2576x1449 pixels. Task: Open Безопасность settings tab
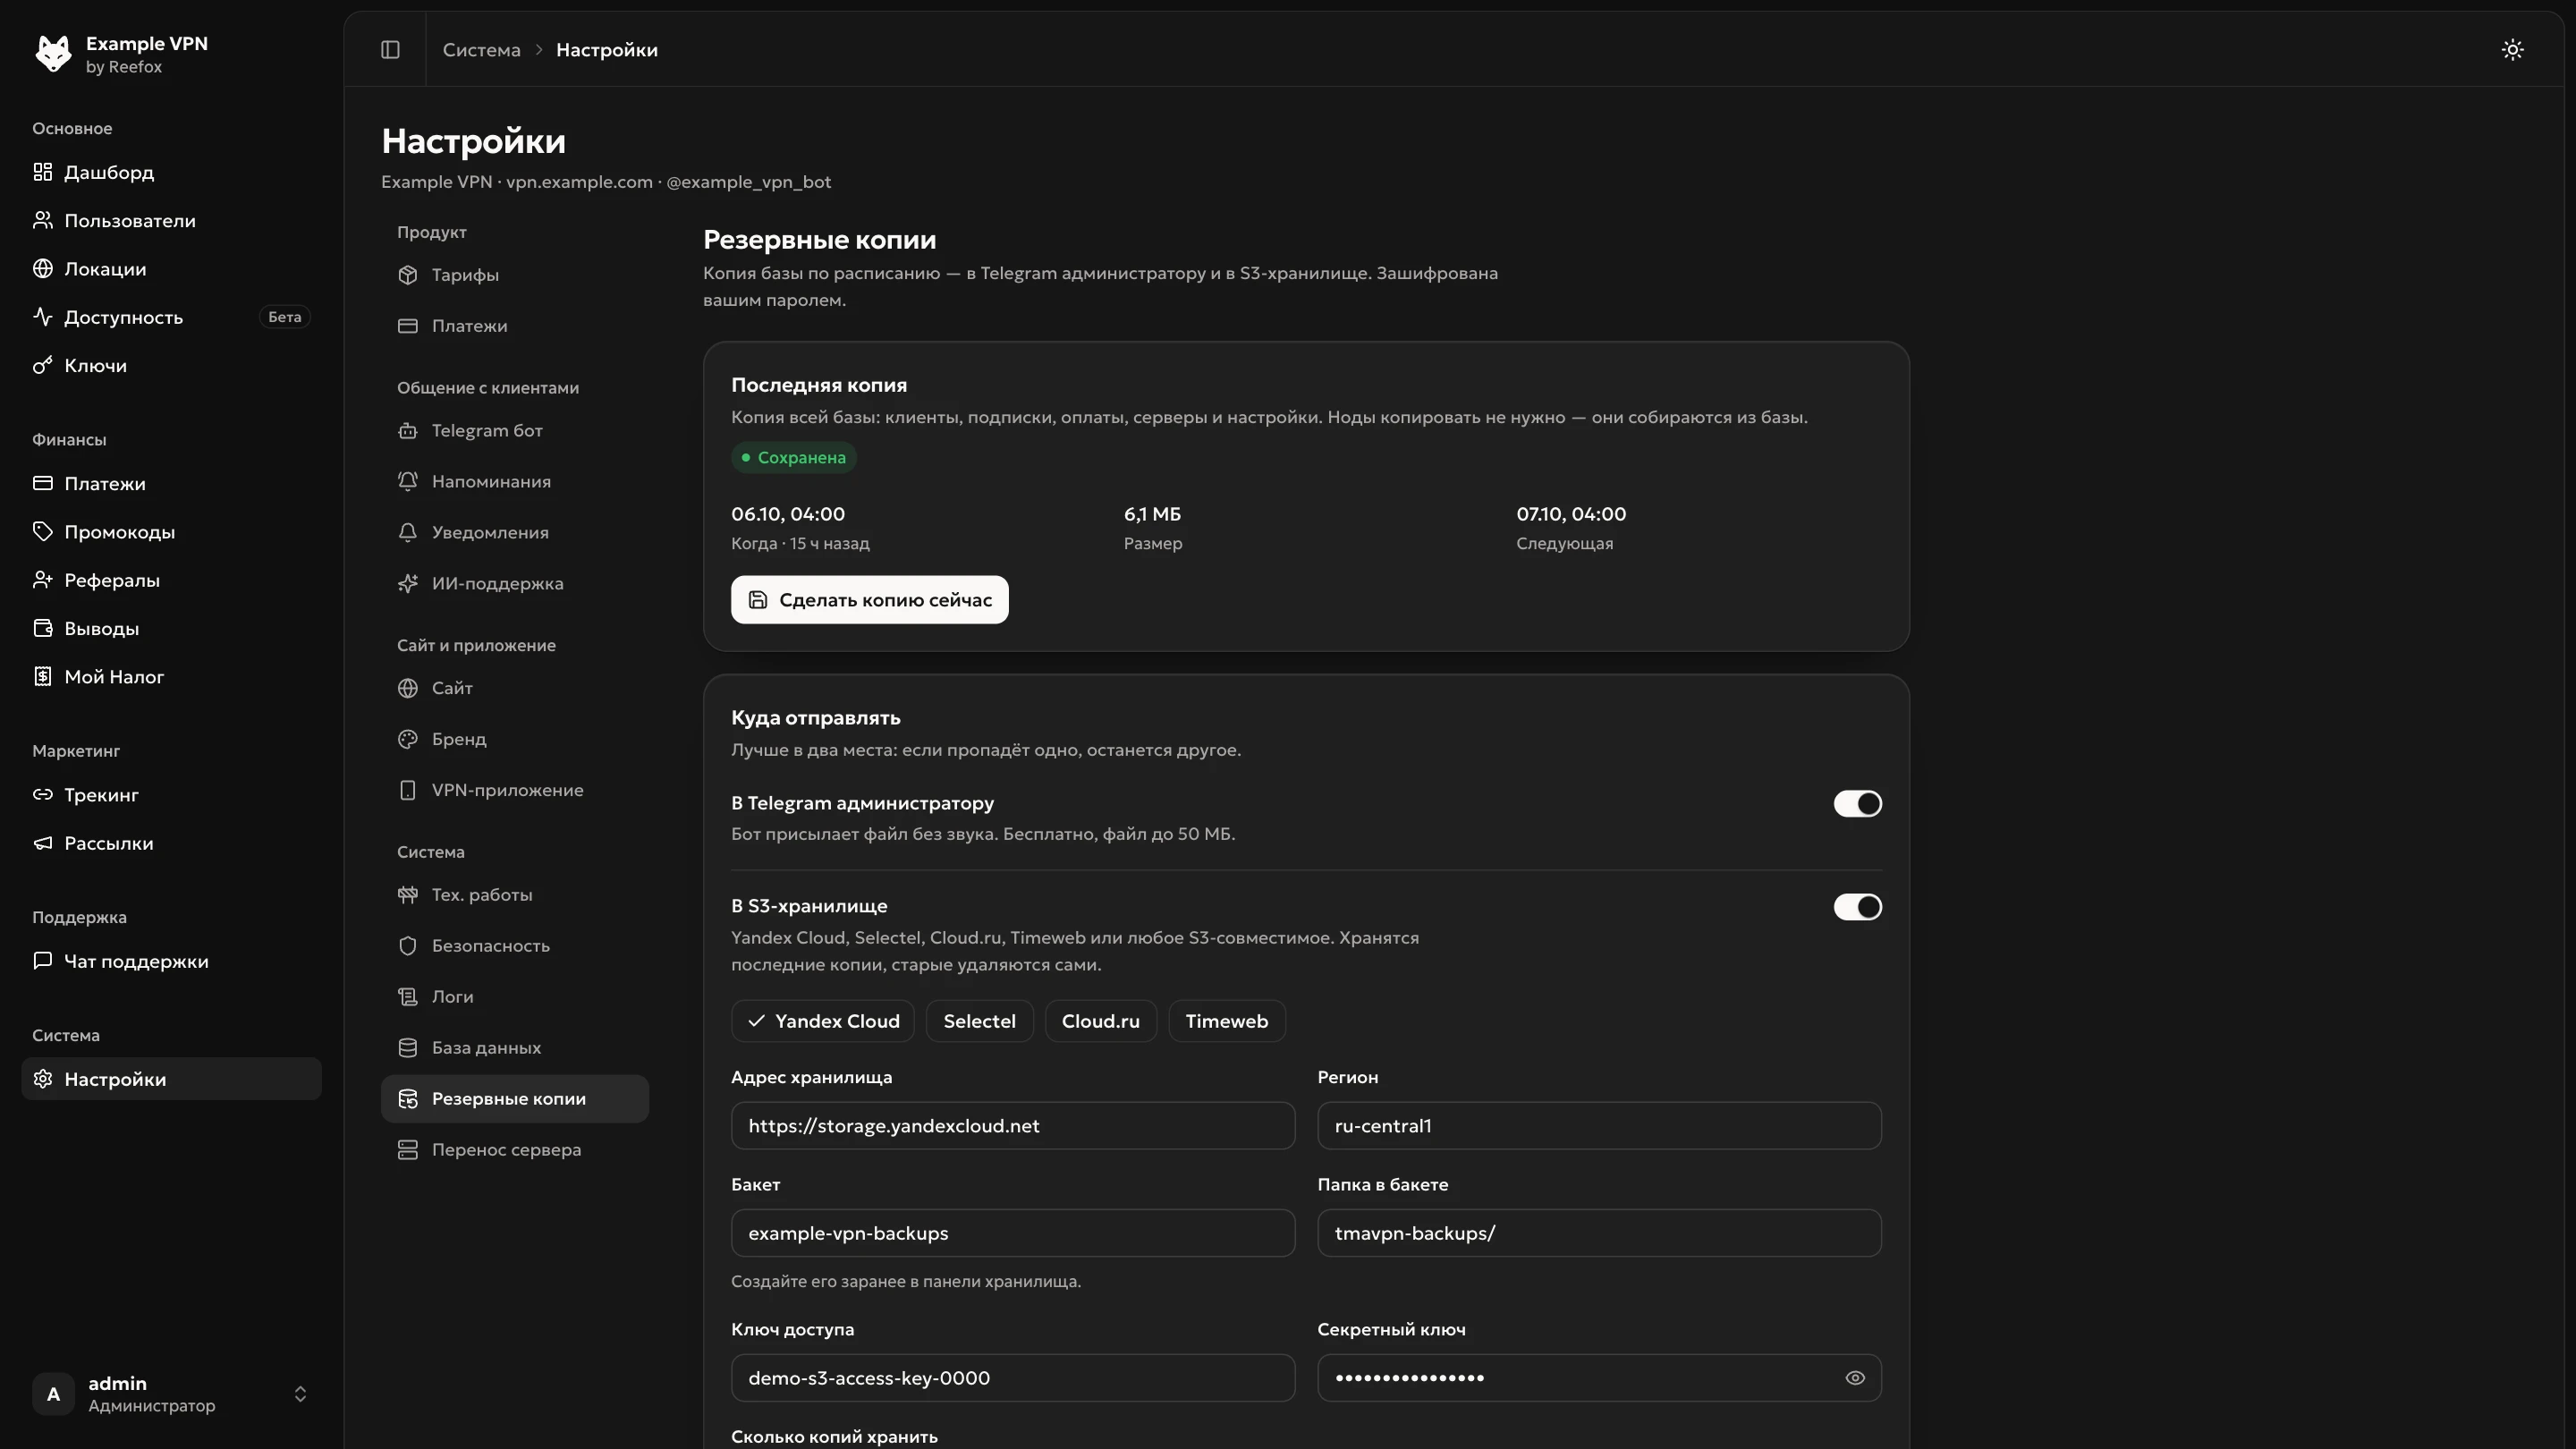click(514, 945)
